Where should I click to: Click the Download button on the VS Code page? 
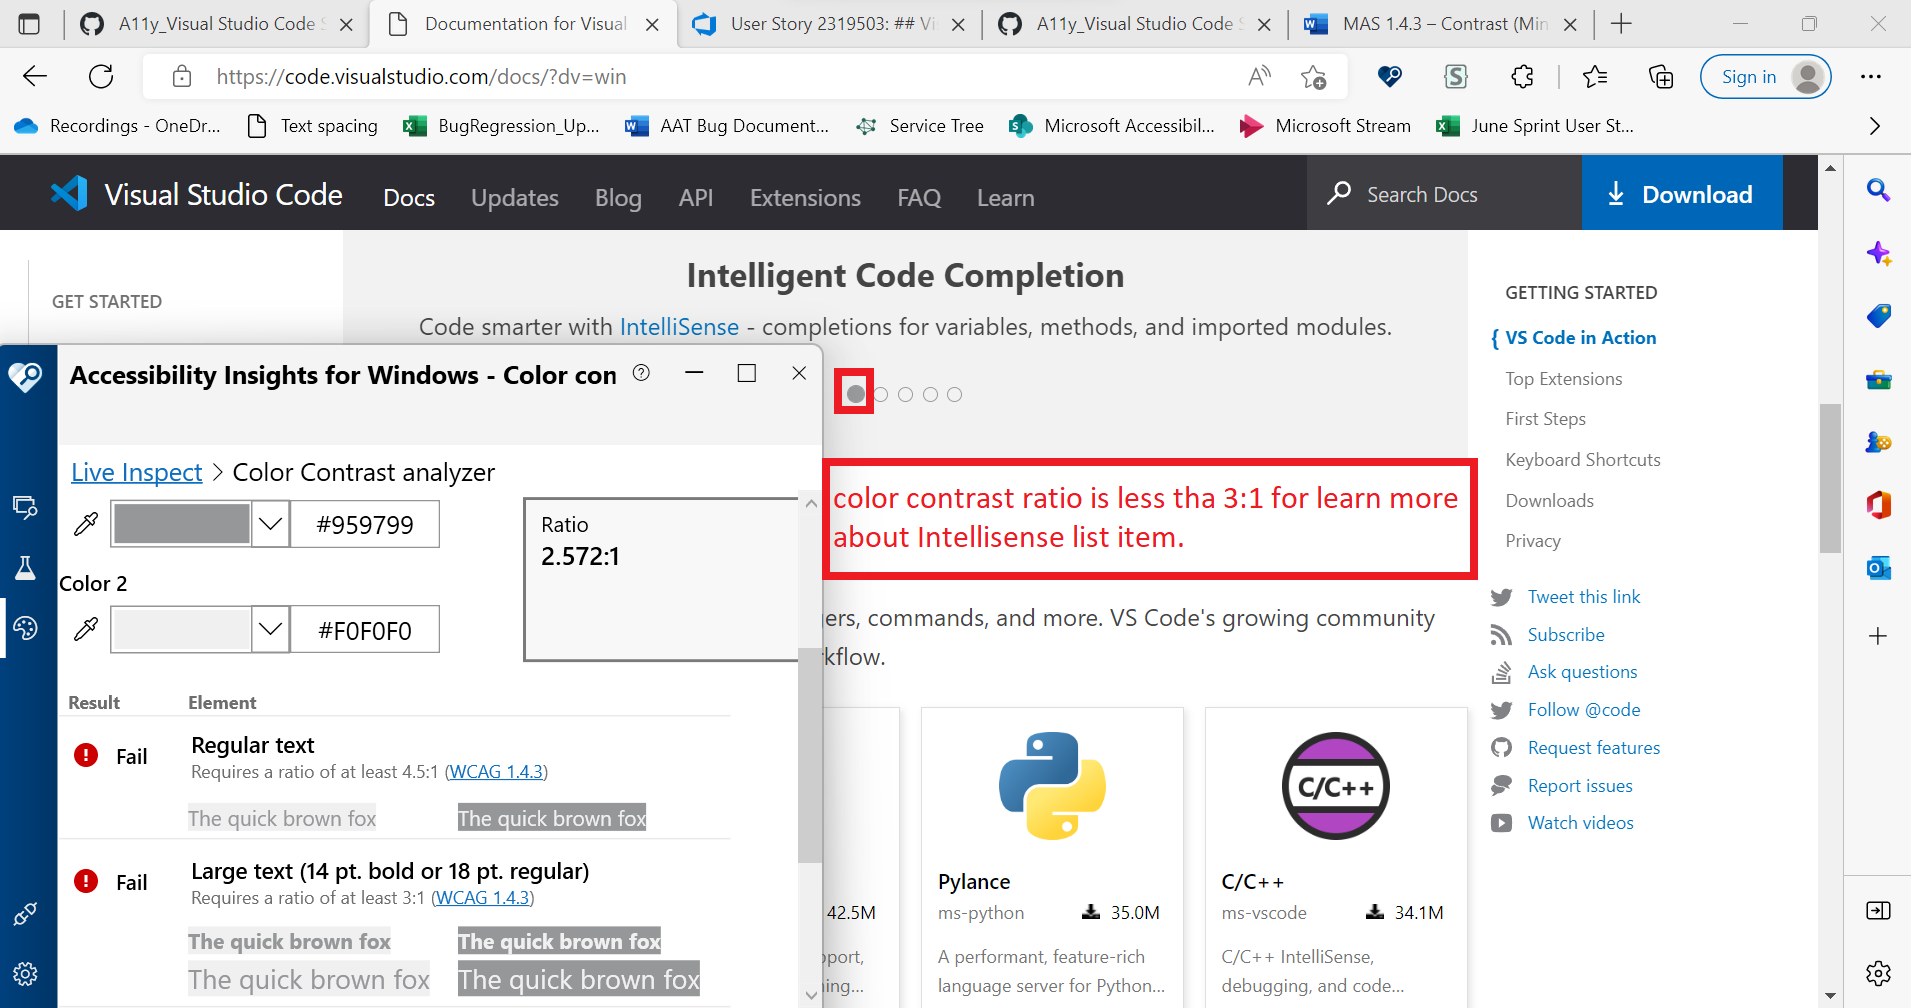(1682, 193)
